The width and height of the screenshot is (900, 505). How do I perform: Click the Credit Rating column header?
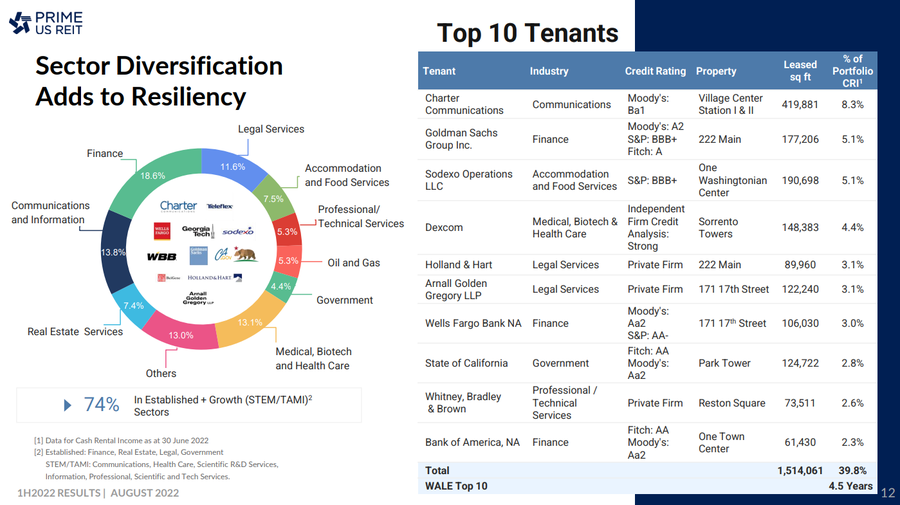[655, 71]
